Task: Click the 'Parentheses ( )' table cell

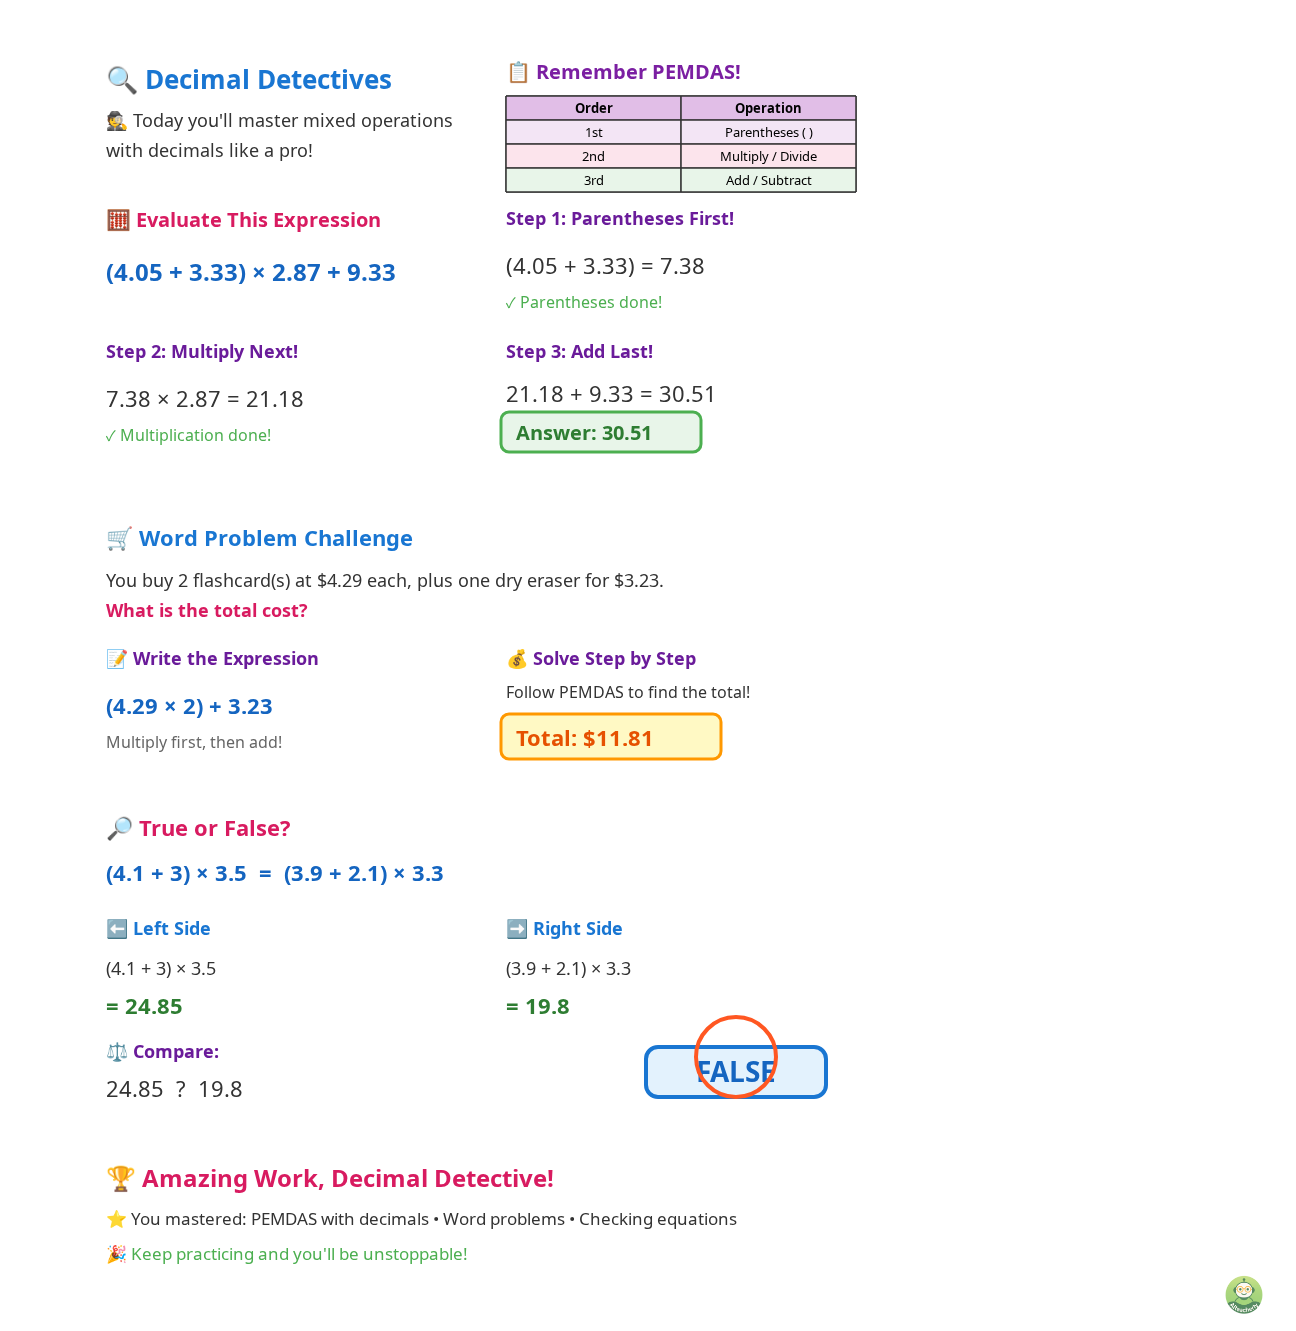Action: click(x=768, y=132)
